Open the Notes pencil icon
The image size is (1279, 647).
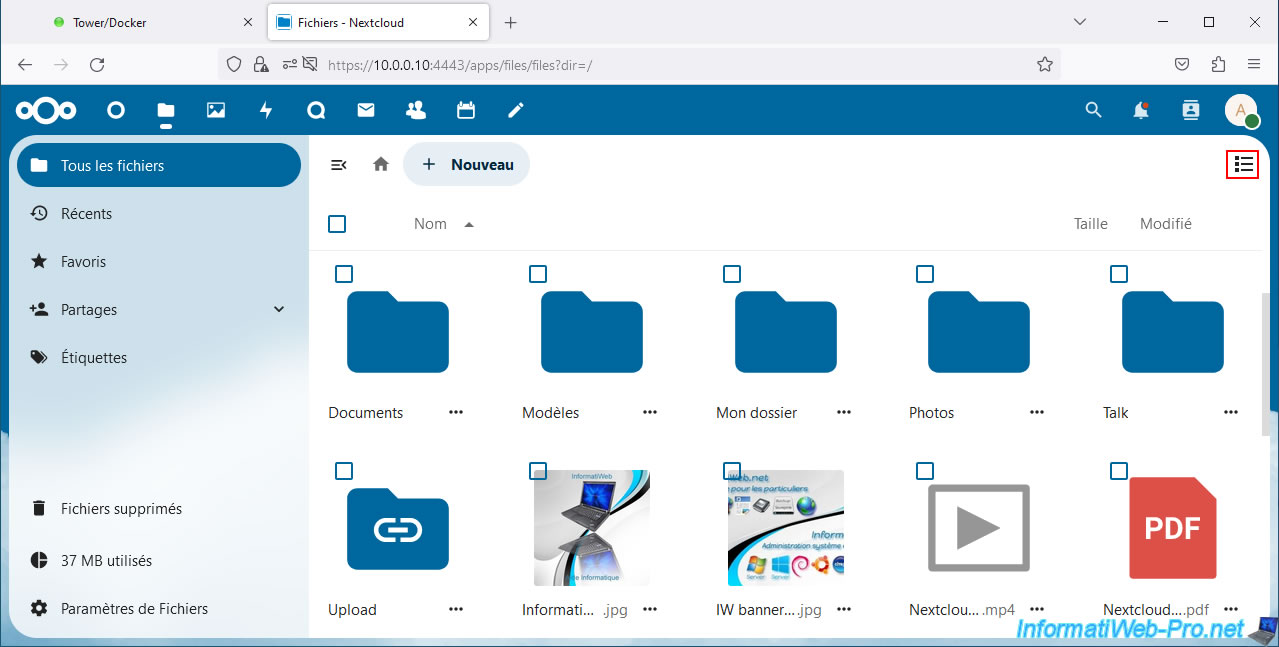tap(516, 110)
